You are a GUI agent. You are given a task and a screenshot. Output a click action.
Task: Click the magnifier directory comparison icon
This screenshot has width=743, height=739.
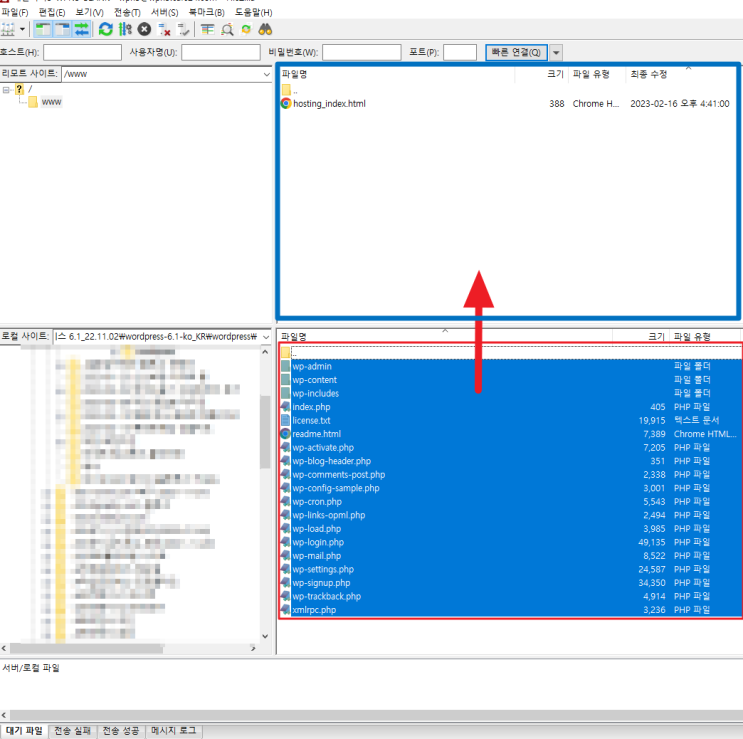227,29
